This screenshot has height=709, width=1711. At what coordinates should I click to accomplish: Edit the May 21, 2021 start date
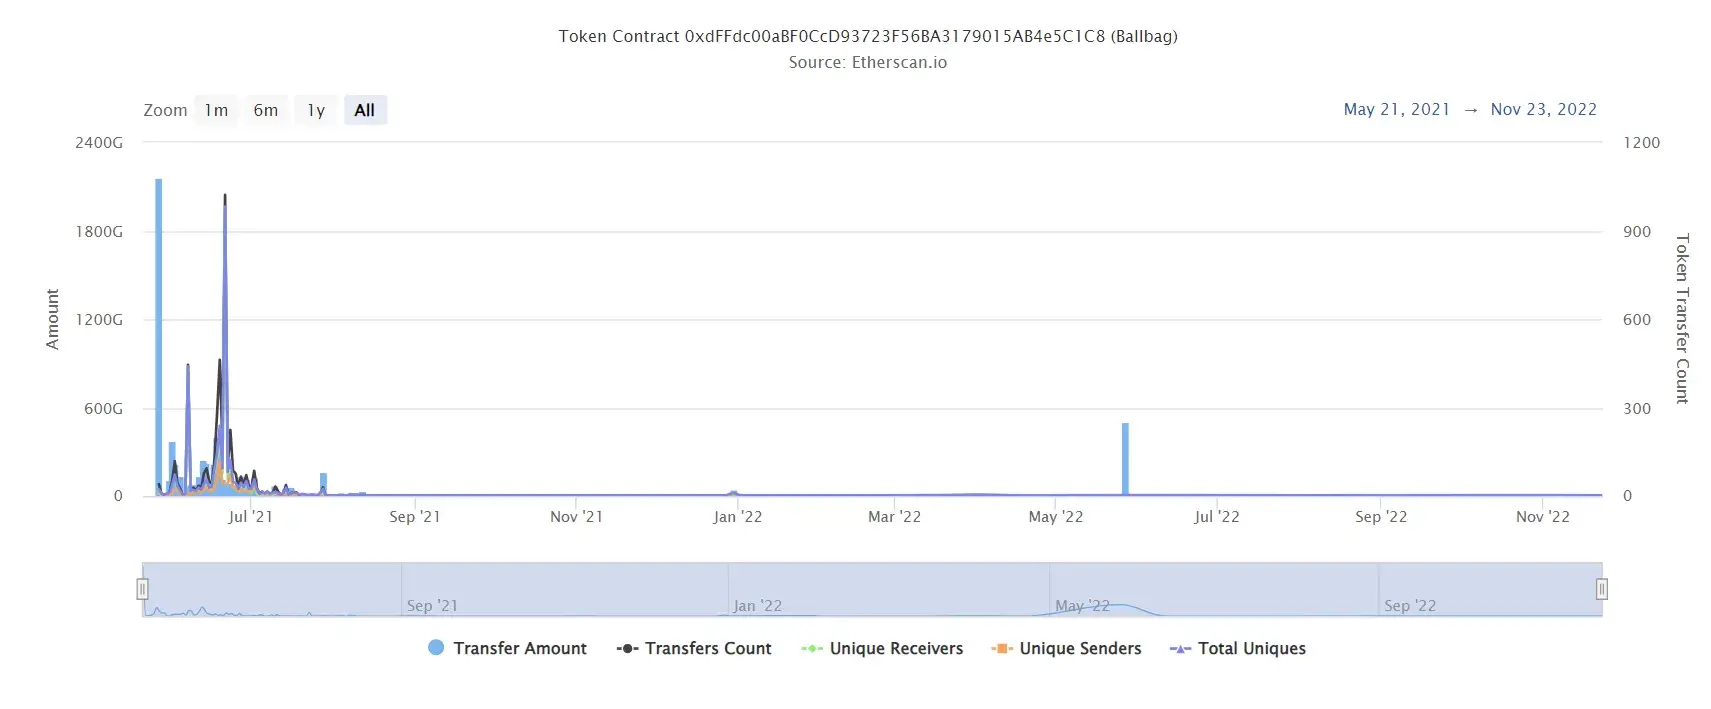point(1396,109)
